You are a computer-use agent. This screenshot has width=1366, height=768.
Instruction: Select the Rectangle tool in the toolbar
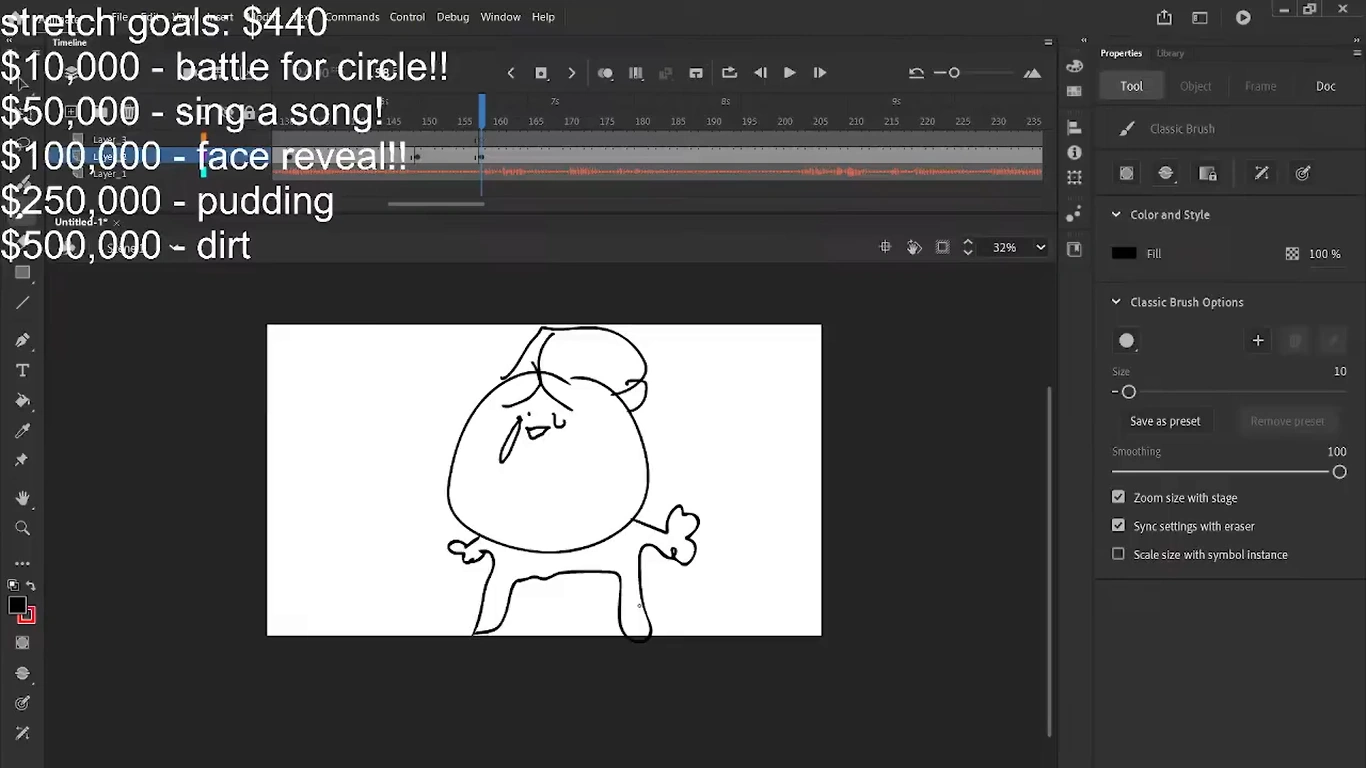(22, 273)
